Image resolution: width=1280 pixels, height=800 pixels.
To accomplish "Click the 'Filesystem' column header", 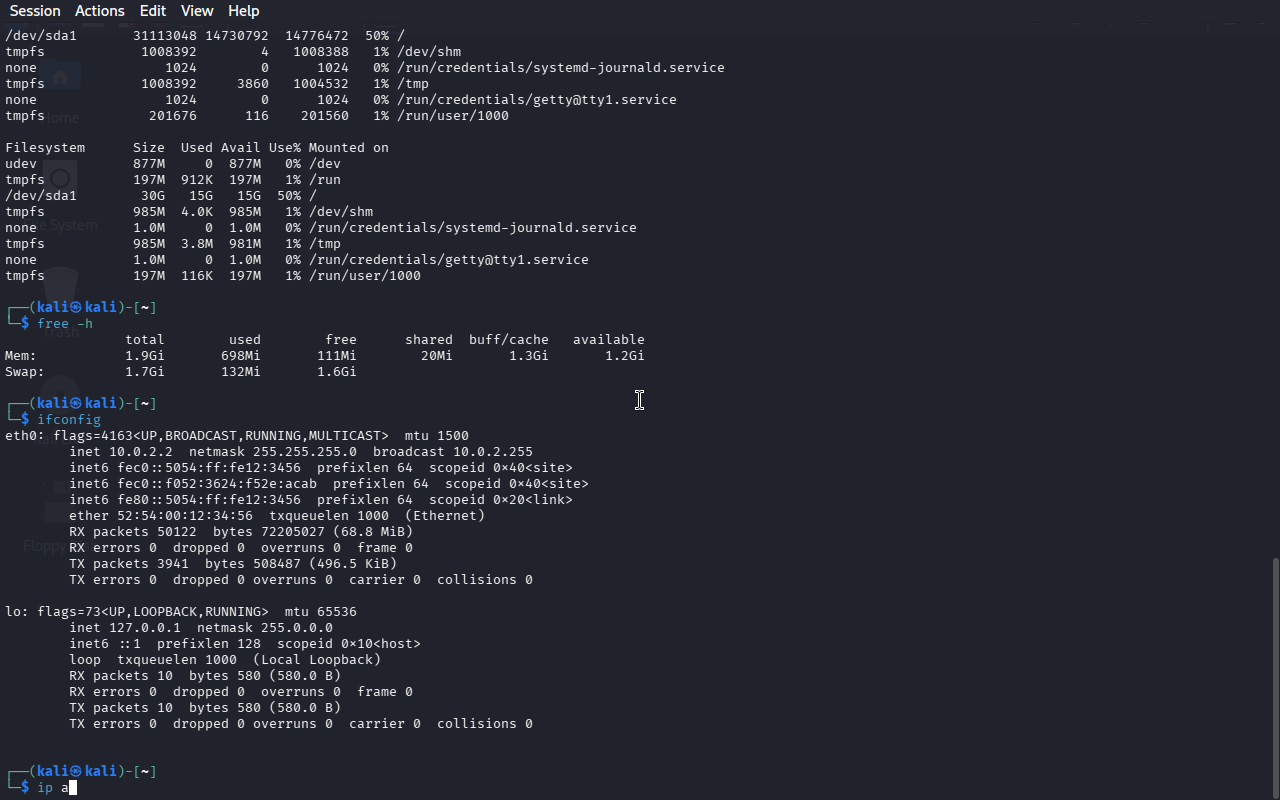I will tap(45, 148).
